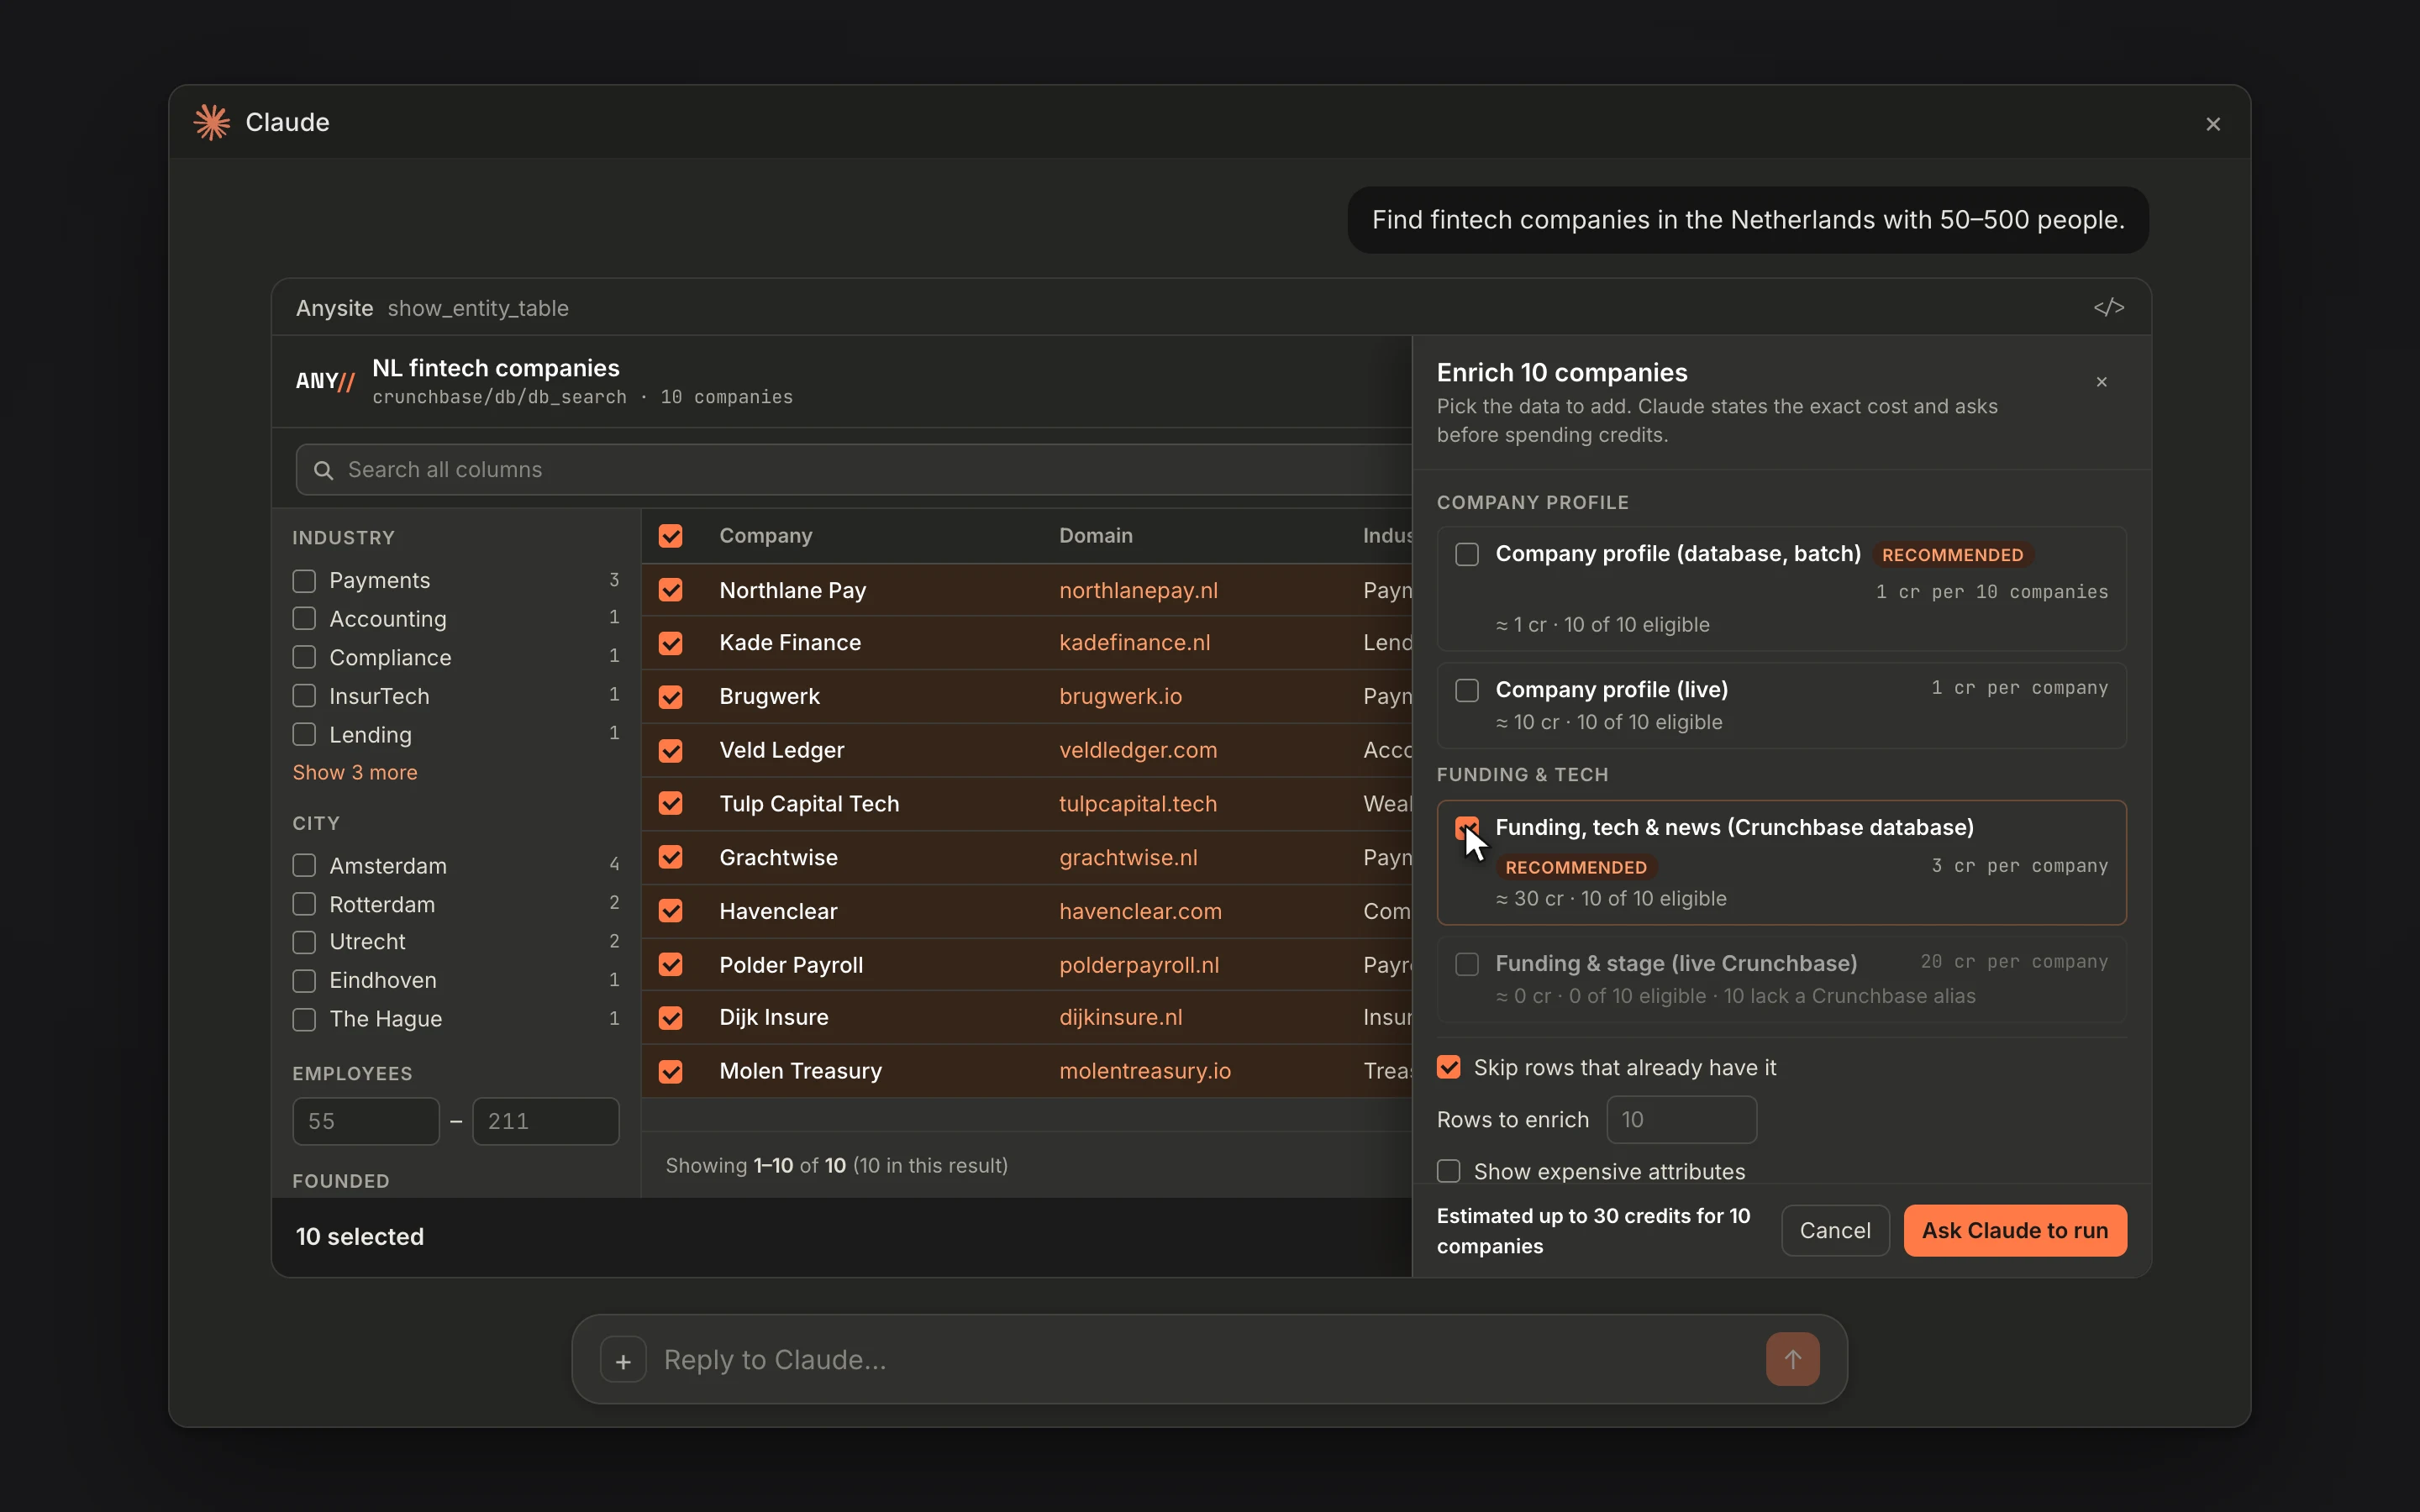The image size is (2420, 1512).
Task: Click the magnifier icon in the search bar
Action: pyautogui.click(x=323, y=470)
